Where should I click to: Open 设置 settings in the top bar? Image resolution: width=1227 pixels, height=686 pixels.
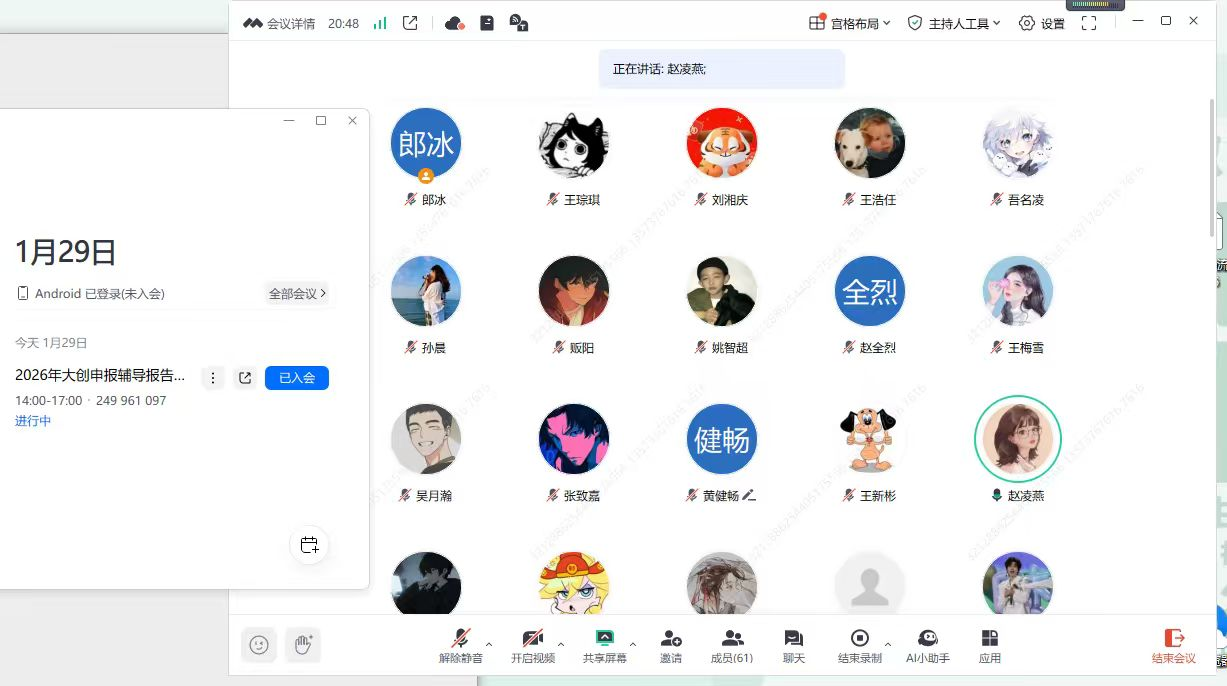pyautogui.click(x=1041, y=23)
